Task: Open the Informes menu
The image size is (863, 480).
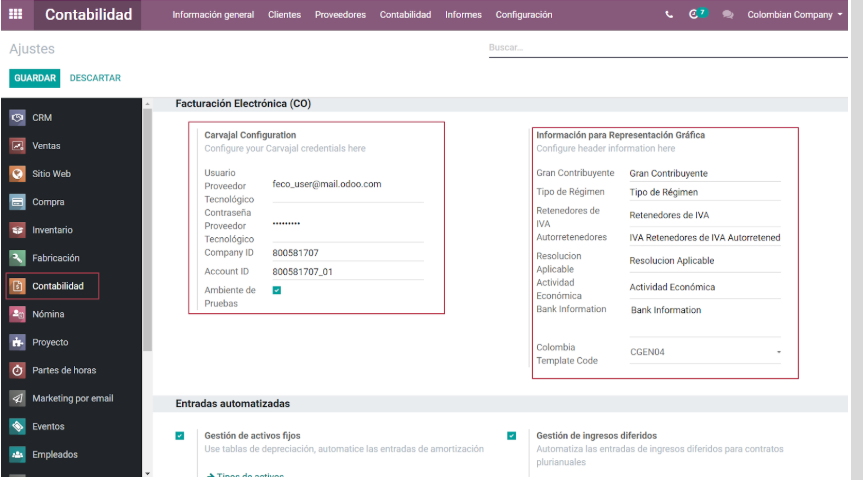Action: coord(463,15)
